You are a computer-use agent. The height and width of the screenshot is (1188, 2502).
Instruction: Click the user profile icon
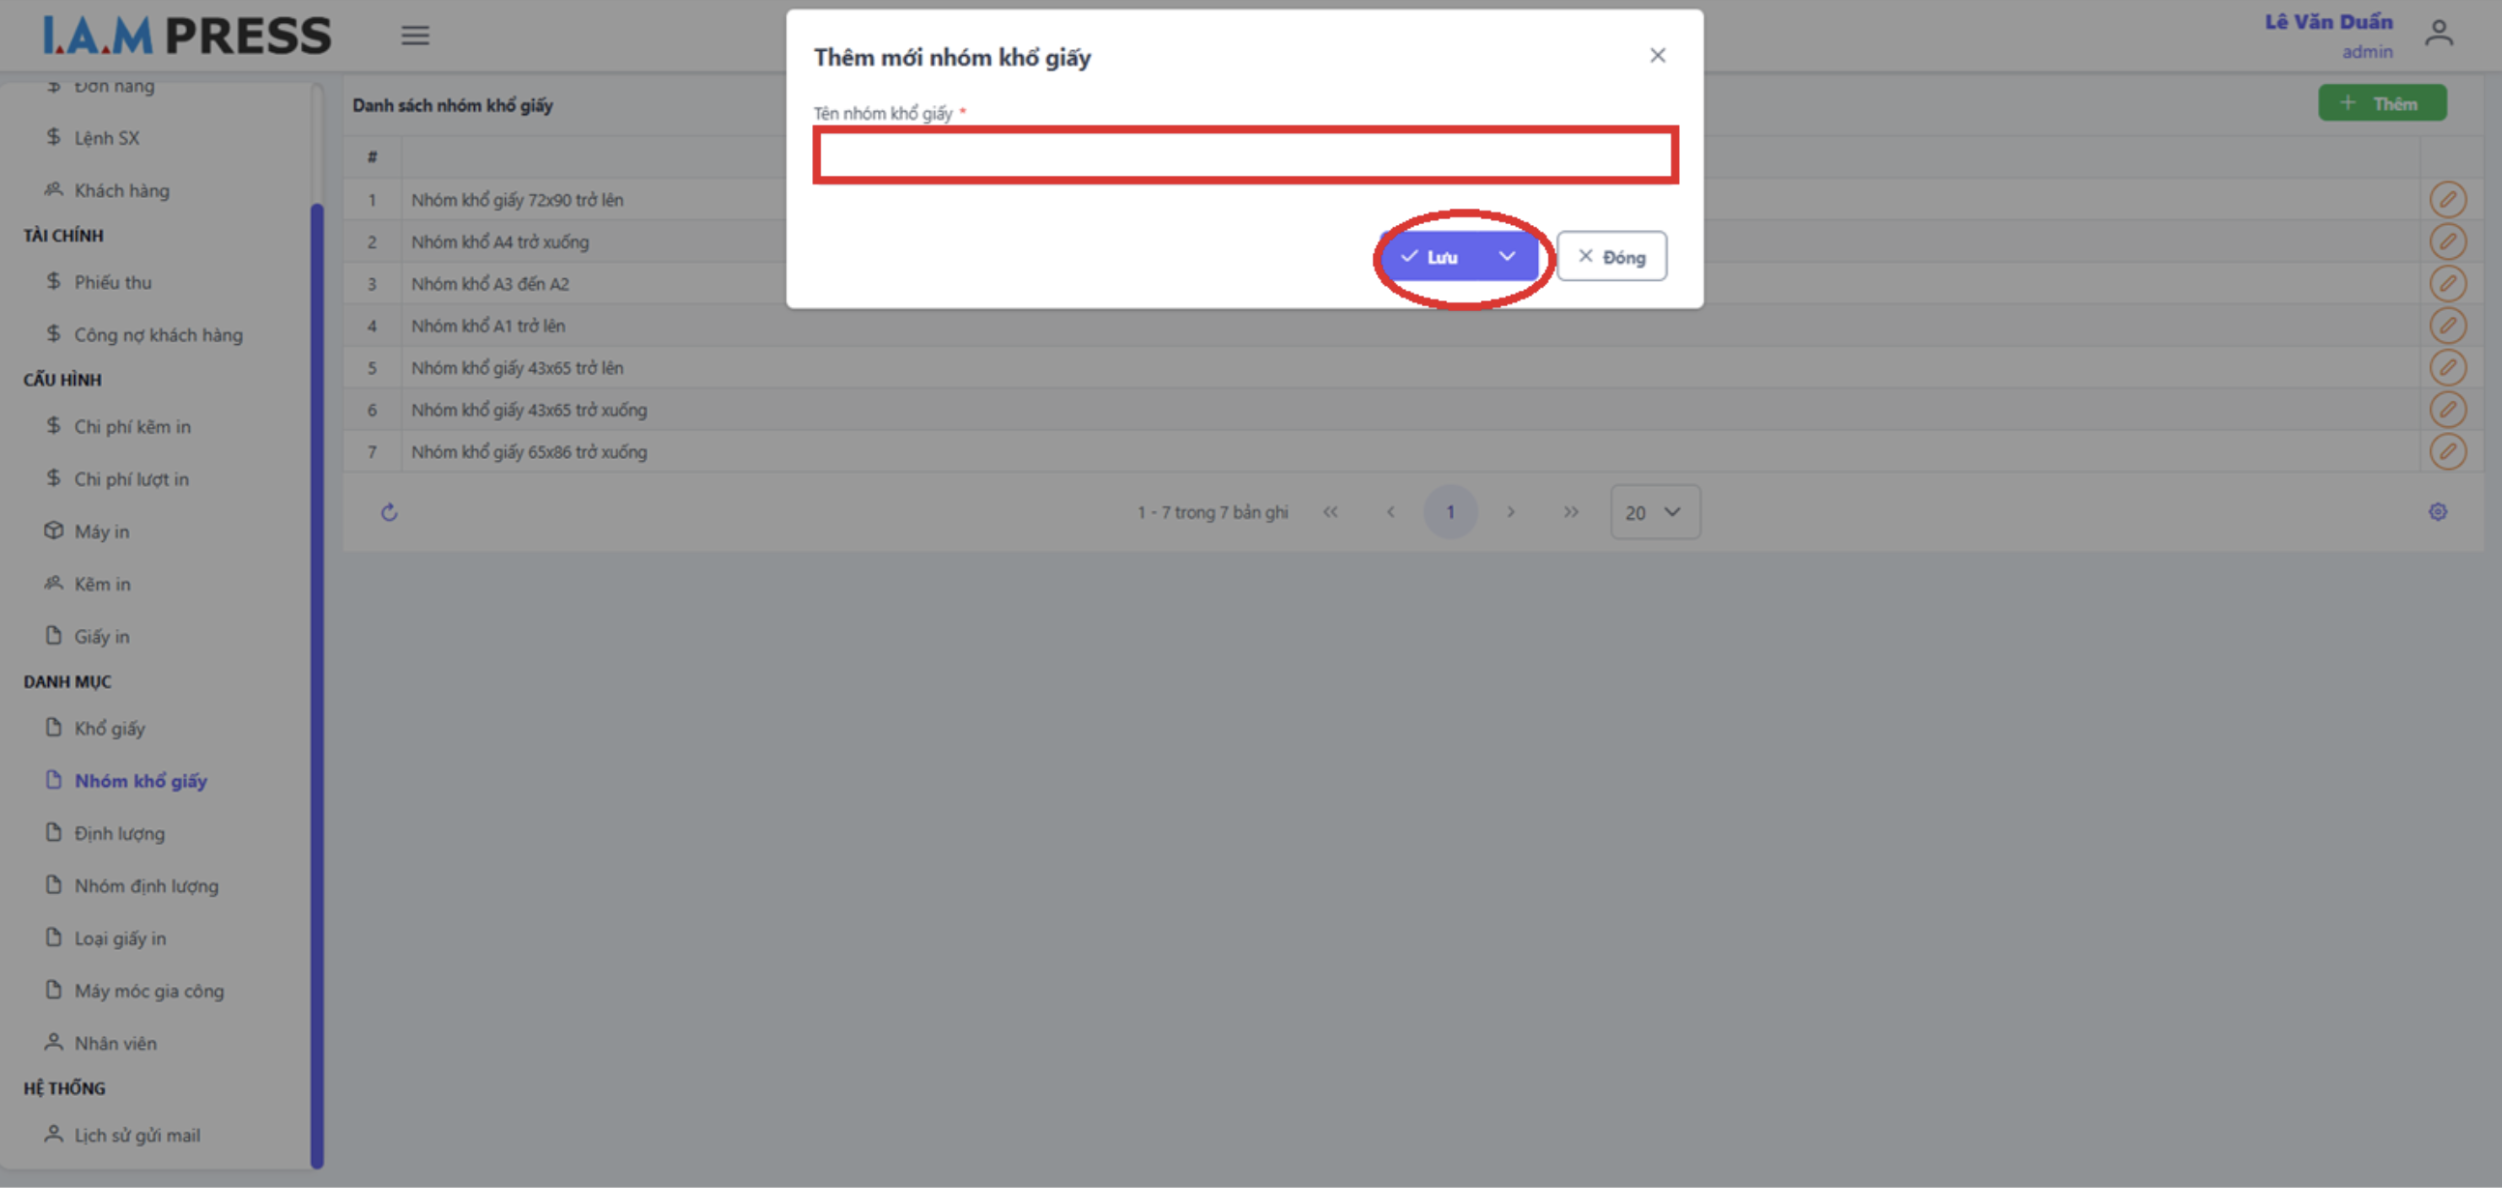(2438, 34)
